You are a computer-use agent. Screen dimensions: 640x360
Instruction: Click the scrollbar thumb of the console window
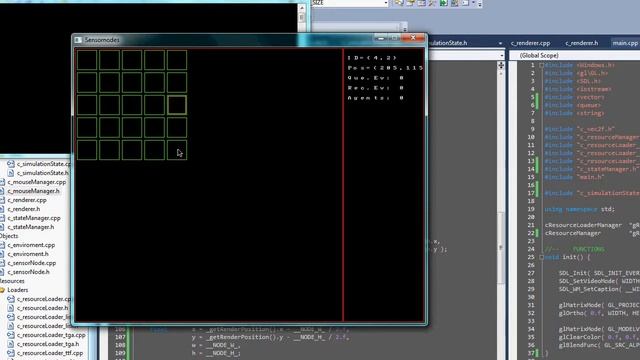(302, 18)
